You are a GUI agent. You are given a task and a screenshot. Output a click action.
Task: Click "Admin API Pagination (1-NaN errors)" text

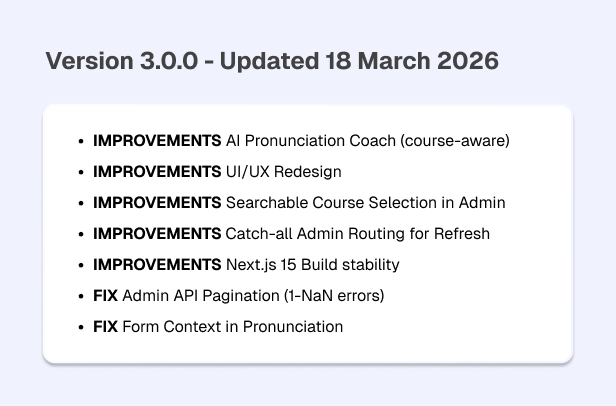pyautogui.click(x=253, y=296)
